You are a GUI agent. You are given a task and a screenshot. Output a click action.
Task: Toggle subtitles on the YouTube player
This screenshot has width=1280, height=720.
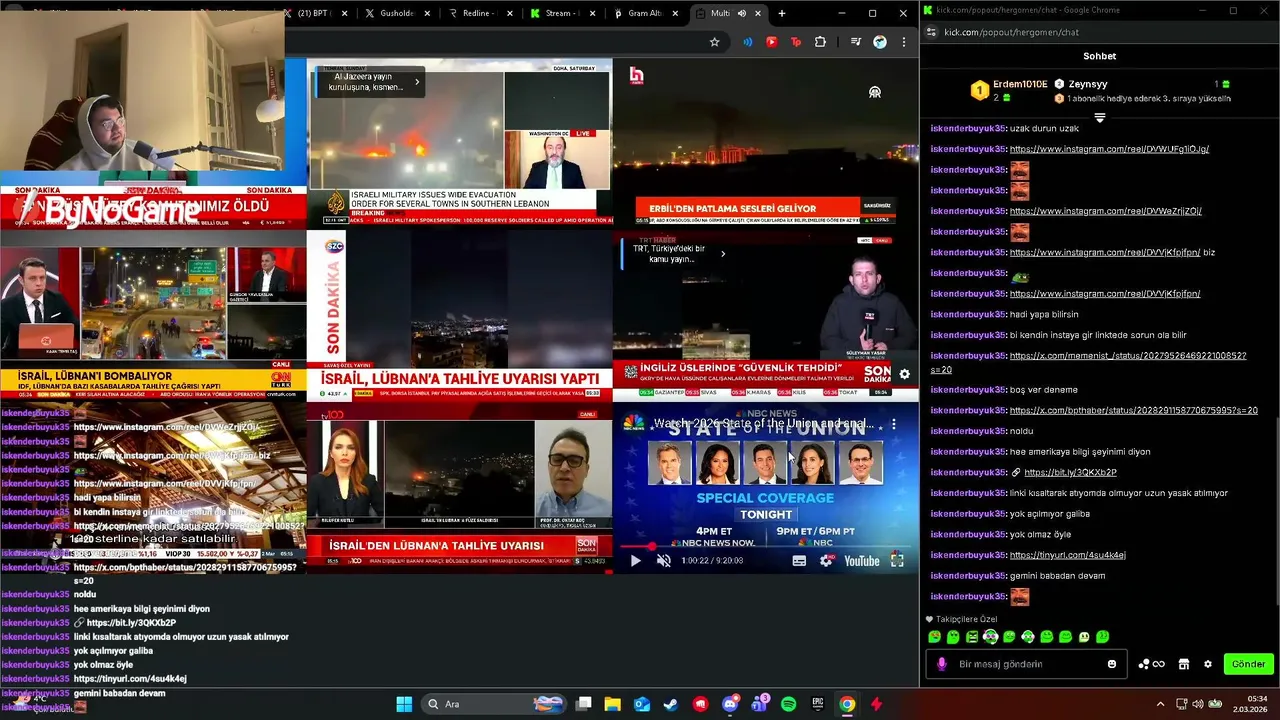(799, 561)
